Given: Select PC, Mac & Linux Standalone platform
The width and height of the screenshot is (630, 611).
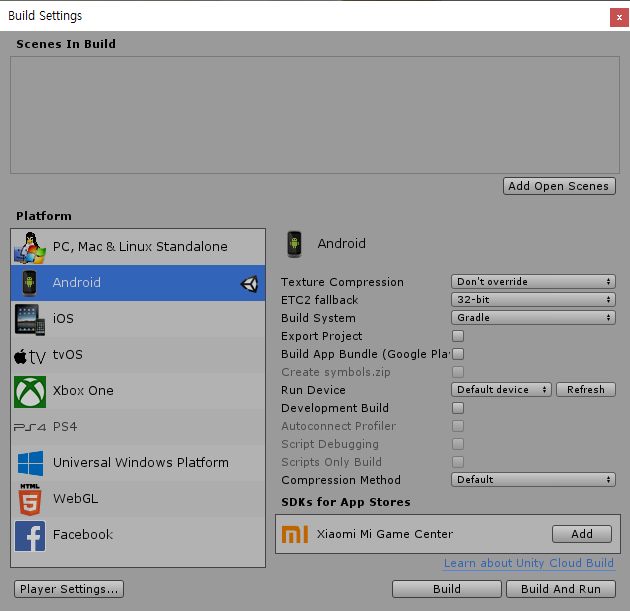Looking at the screenshot, I should tap(138, 247).
